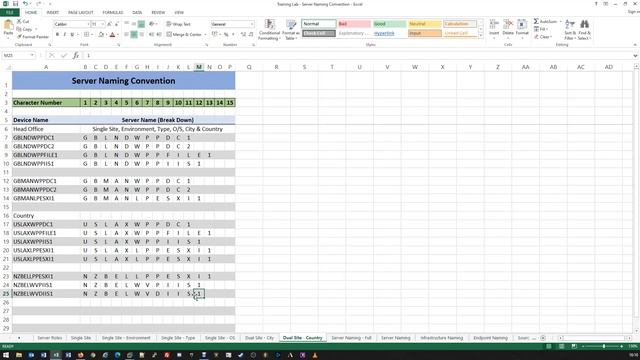Expand the cell styles gallery
This screenshot has height=360, width=640.
tap(480, 36)
